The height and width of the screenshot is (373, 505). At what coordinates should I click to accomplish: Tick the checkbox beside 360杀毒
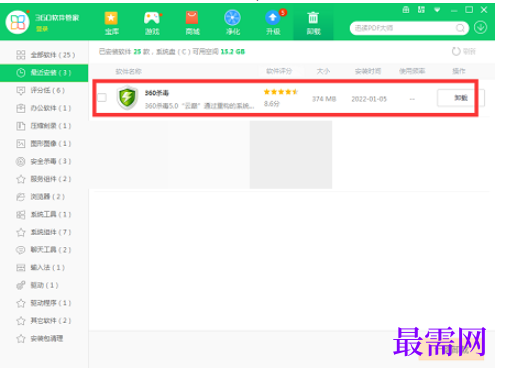[x=102, y=98]
